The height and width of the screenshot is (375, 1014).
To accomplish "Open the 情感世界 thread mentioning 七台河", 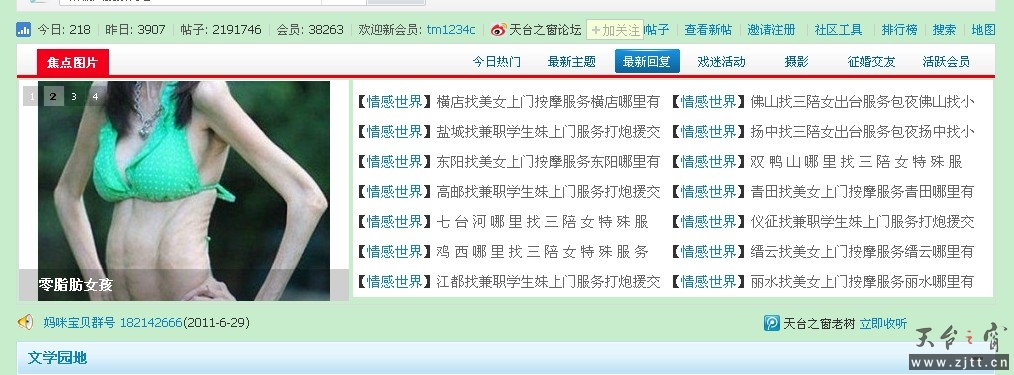I will click(x=543, y=222).
